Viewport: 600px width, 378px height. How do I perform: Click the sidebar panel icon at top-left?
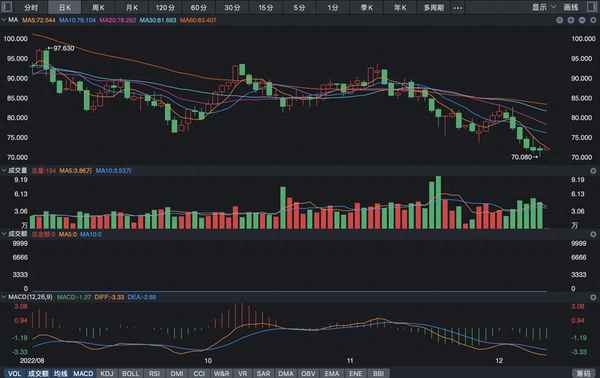click(7, 7)
